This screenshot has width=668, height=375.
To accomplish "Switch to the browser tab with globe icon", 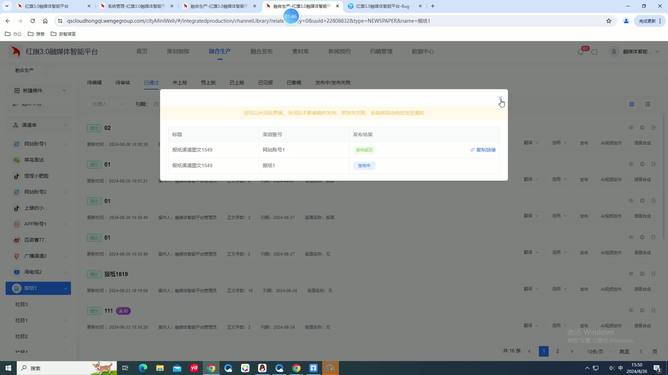I will (383, 6).
